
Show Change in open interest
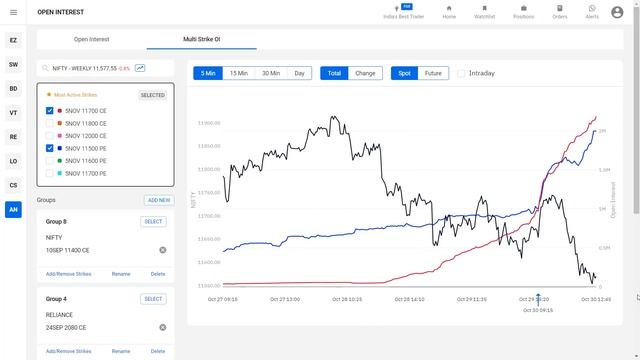point(365,73)
